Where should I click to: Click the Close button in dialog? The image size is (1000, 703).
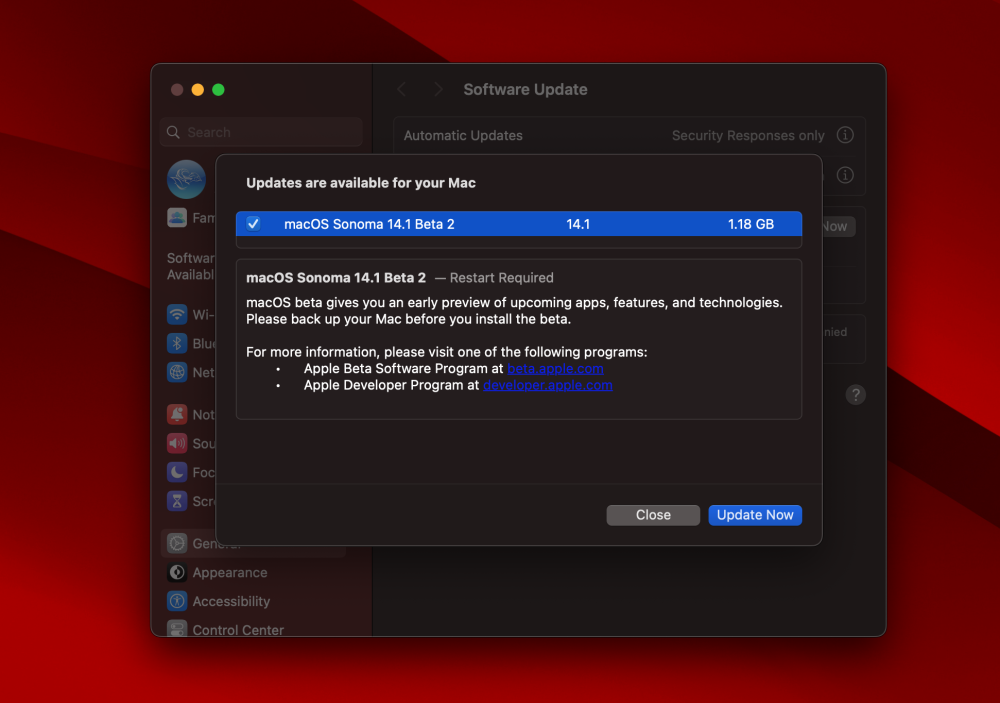(x=653, y=515)
